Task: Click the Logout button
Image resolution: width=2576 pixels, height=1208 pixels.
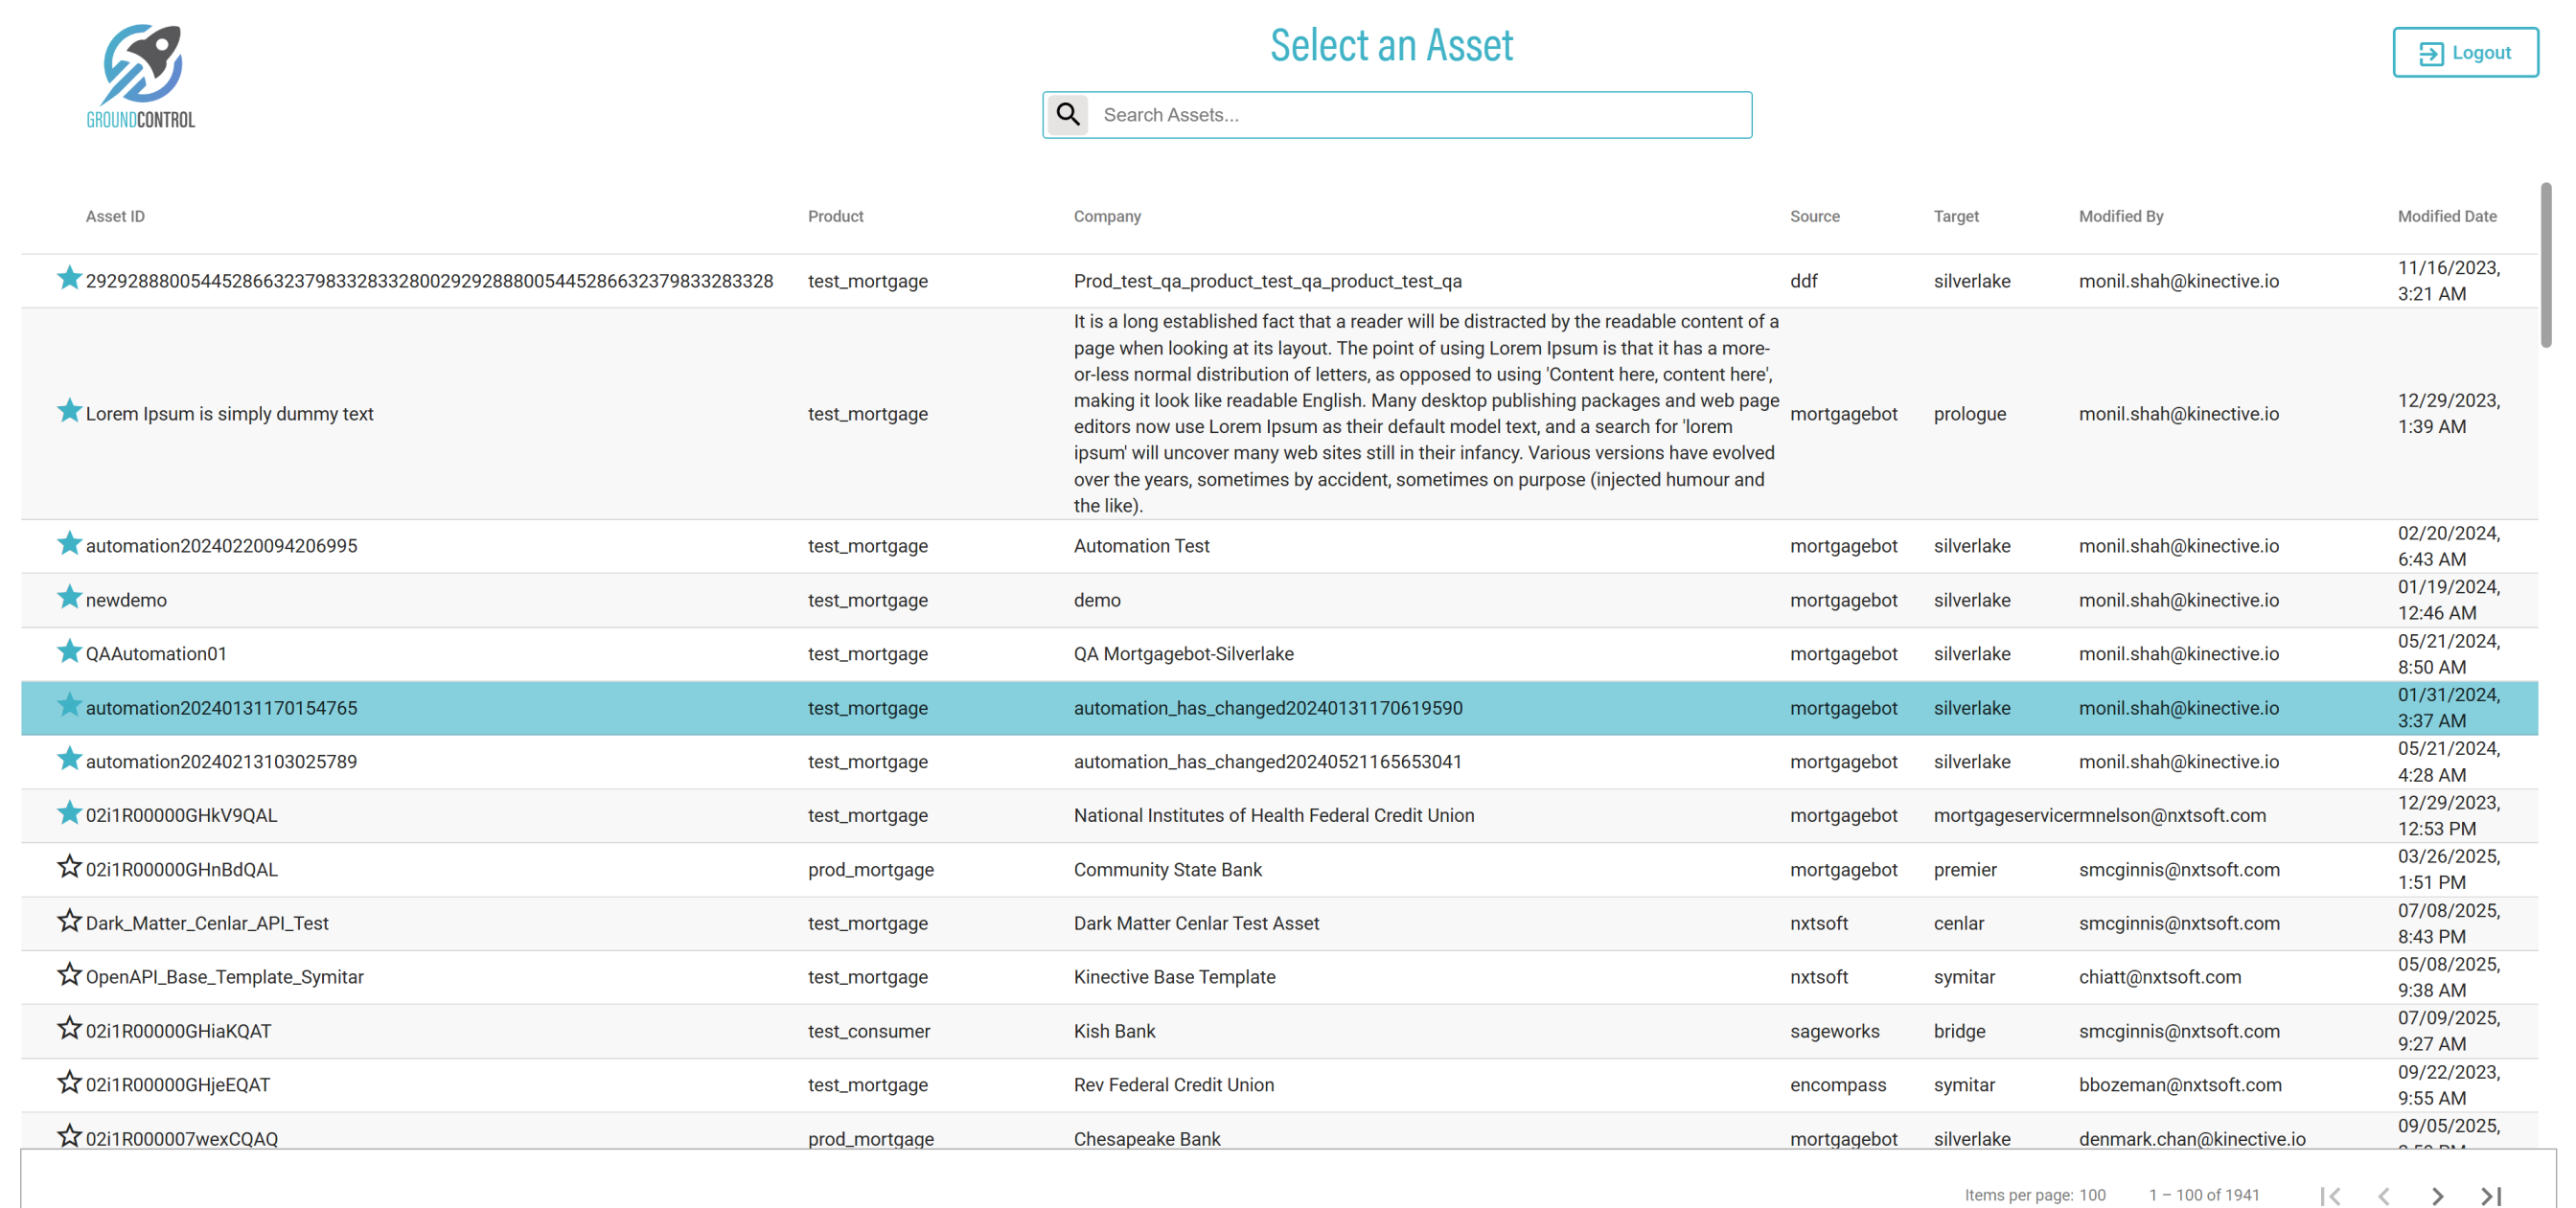Action: pyautogui.click(x=2464, y=53)
